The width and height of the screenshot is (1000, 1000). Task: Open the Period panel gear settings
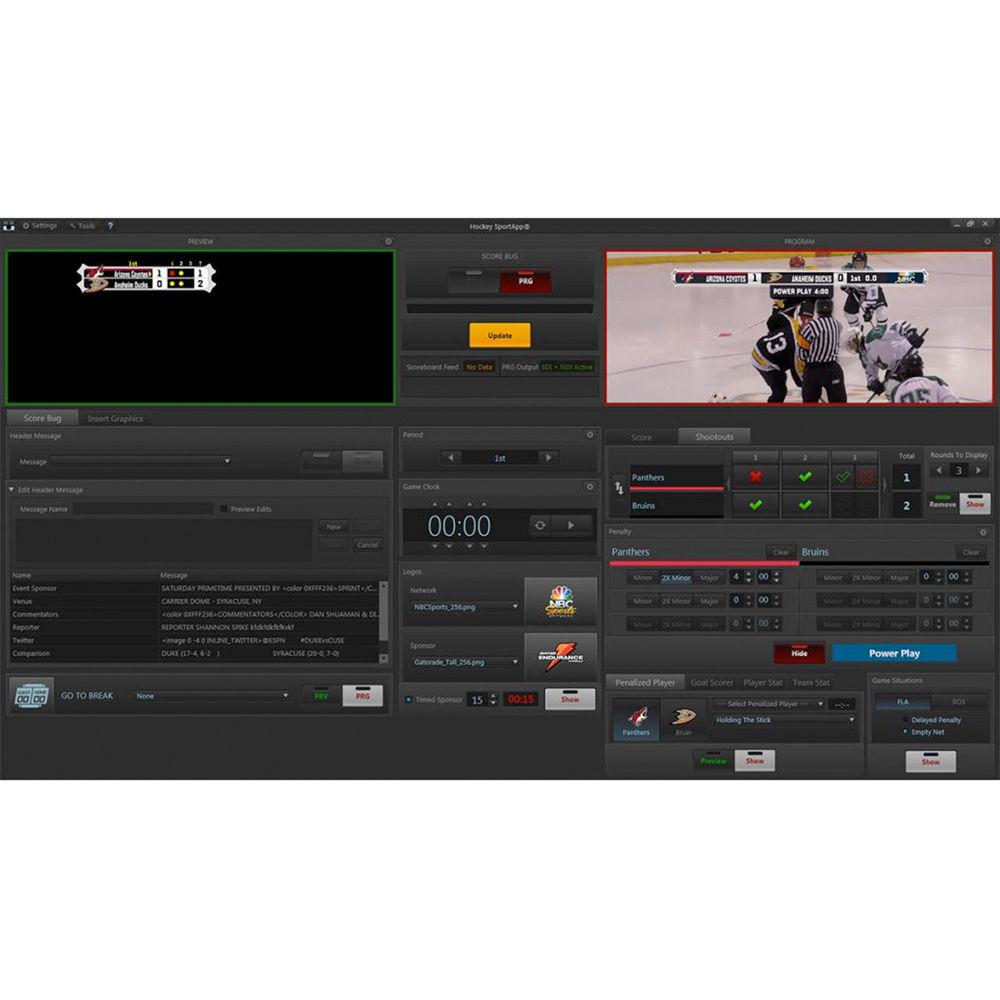(x=590, y=435)
